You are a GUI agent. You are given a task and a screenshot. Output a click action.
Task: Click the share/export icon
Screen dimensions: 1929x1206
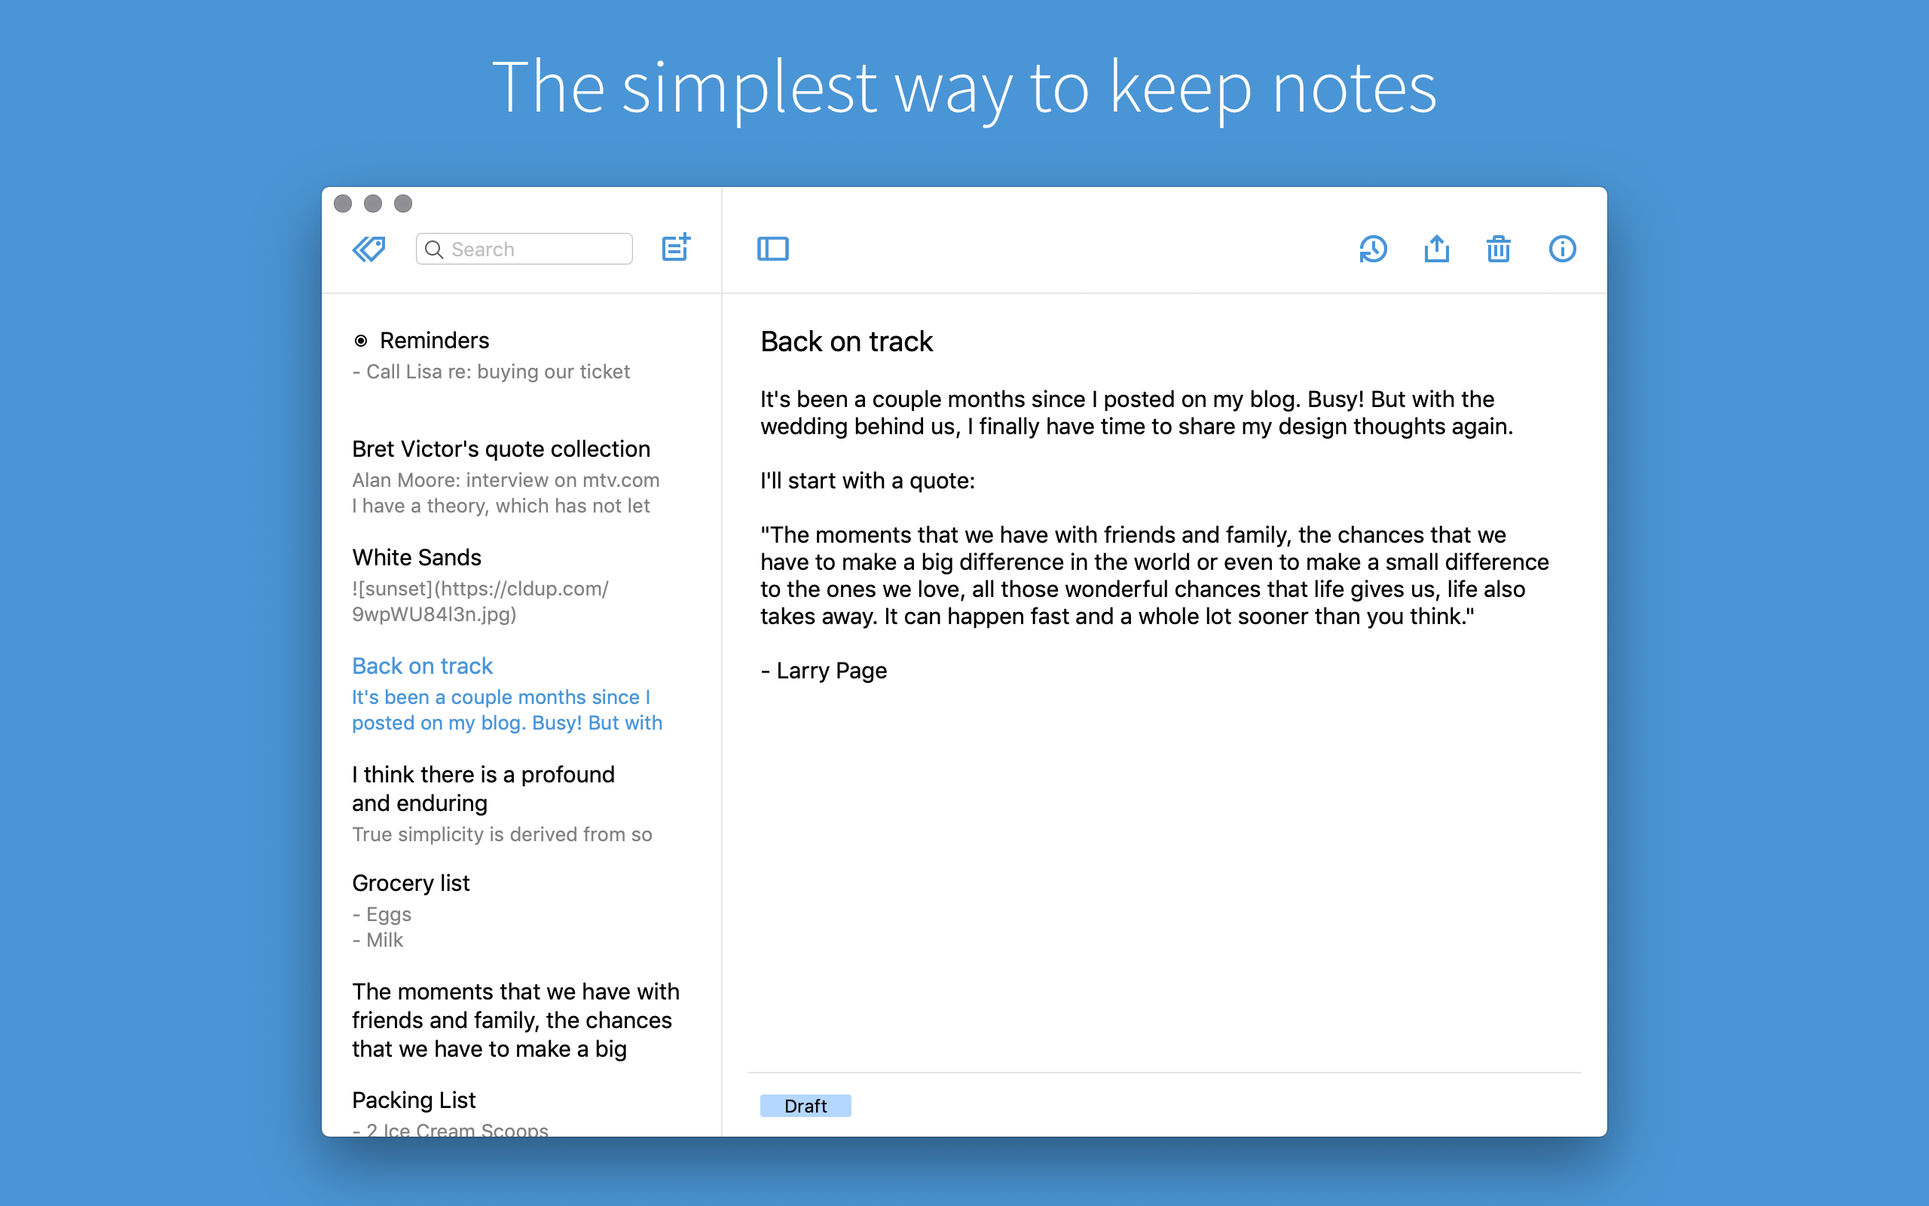[1436, 249]
